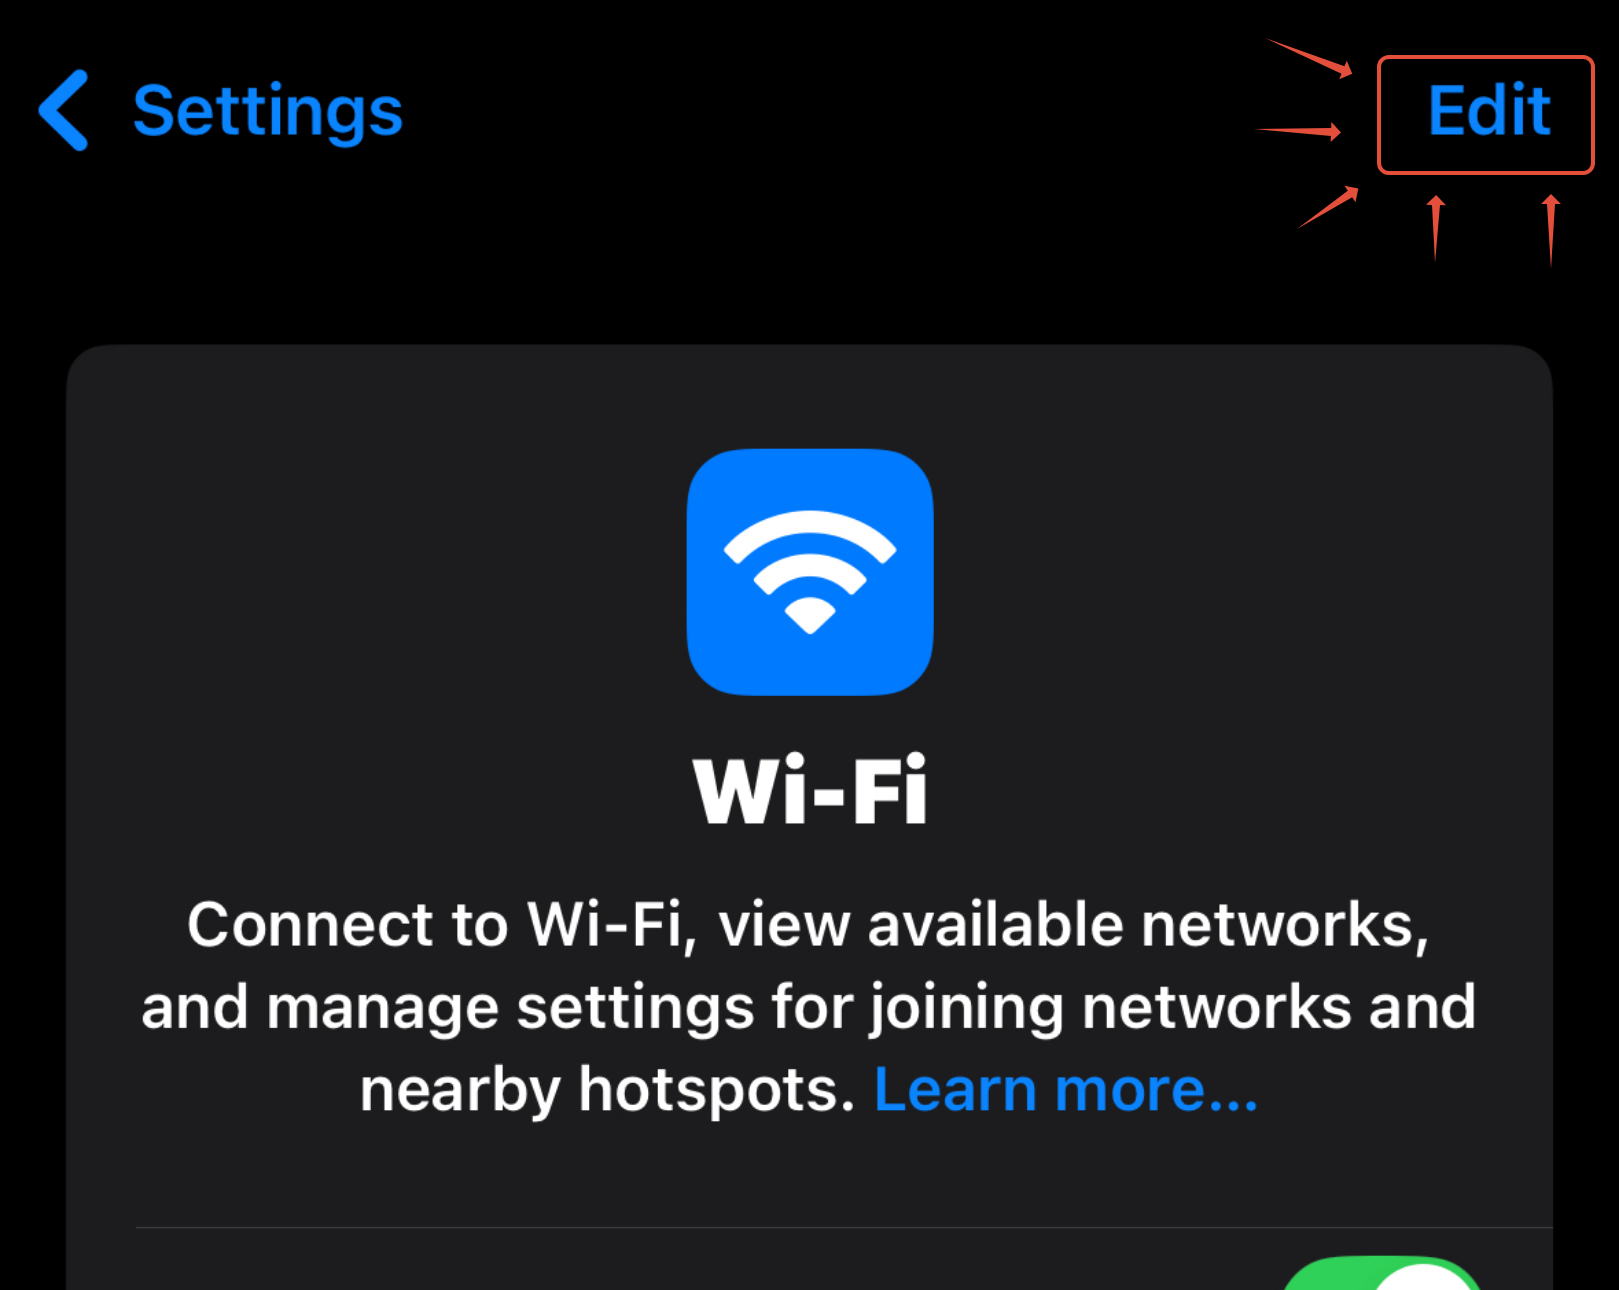Click the bold Wi-Fi heading
This screenshot has width=1619, height=1290.
pos(810,790)
